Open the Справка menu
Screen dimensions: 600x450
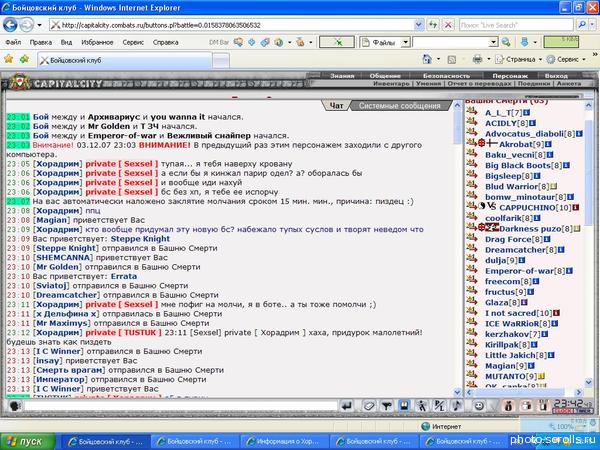tap(166, 42)
